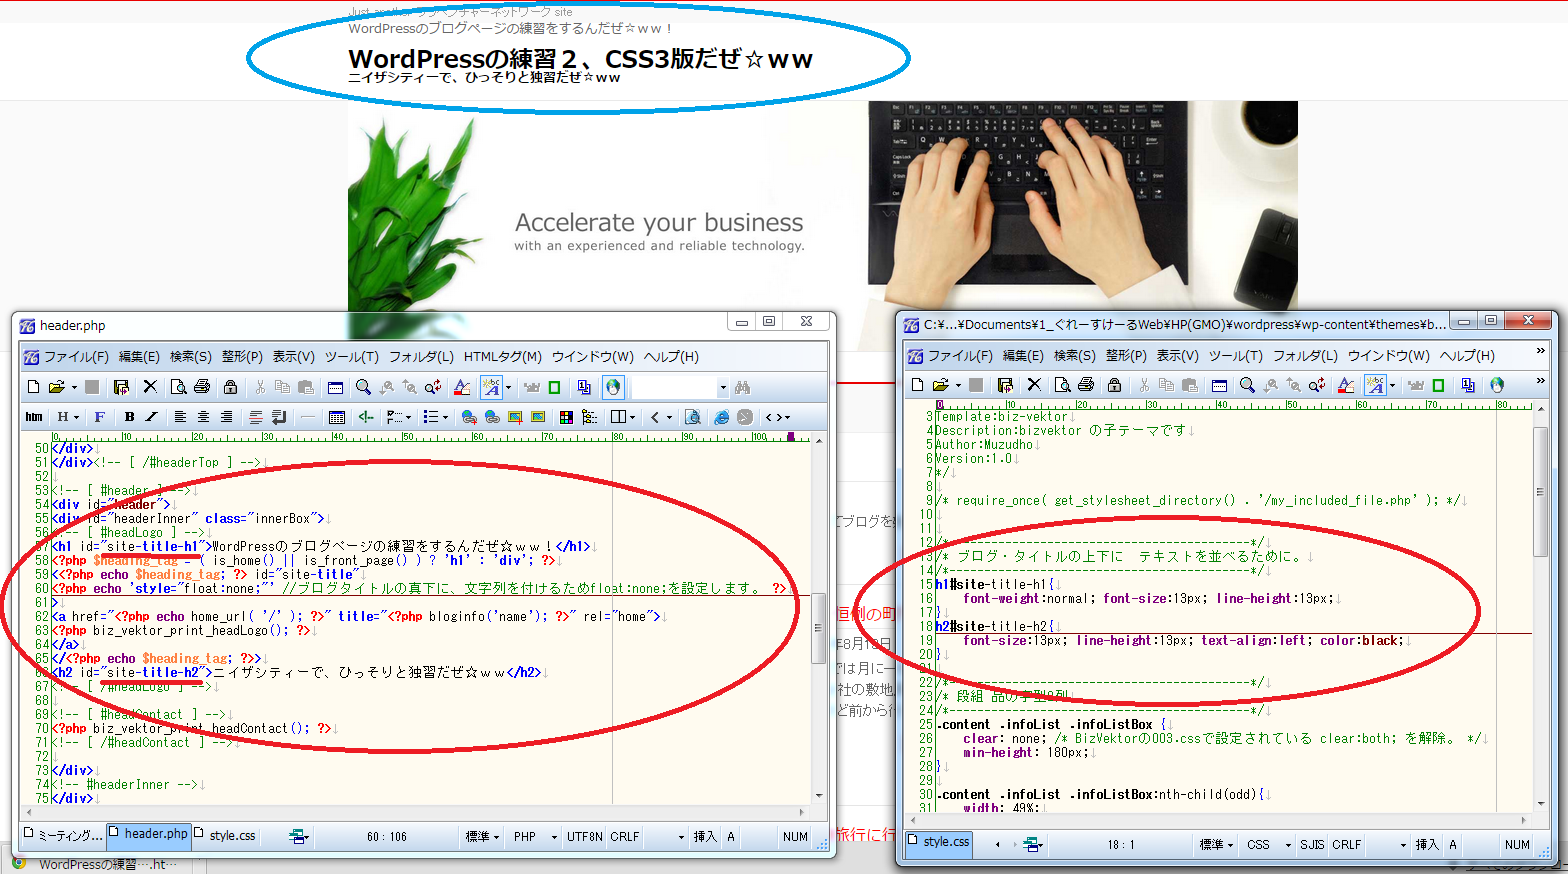Open ツール(T) menu in style.css window

tap(1236, 356)
